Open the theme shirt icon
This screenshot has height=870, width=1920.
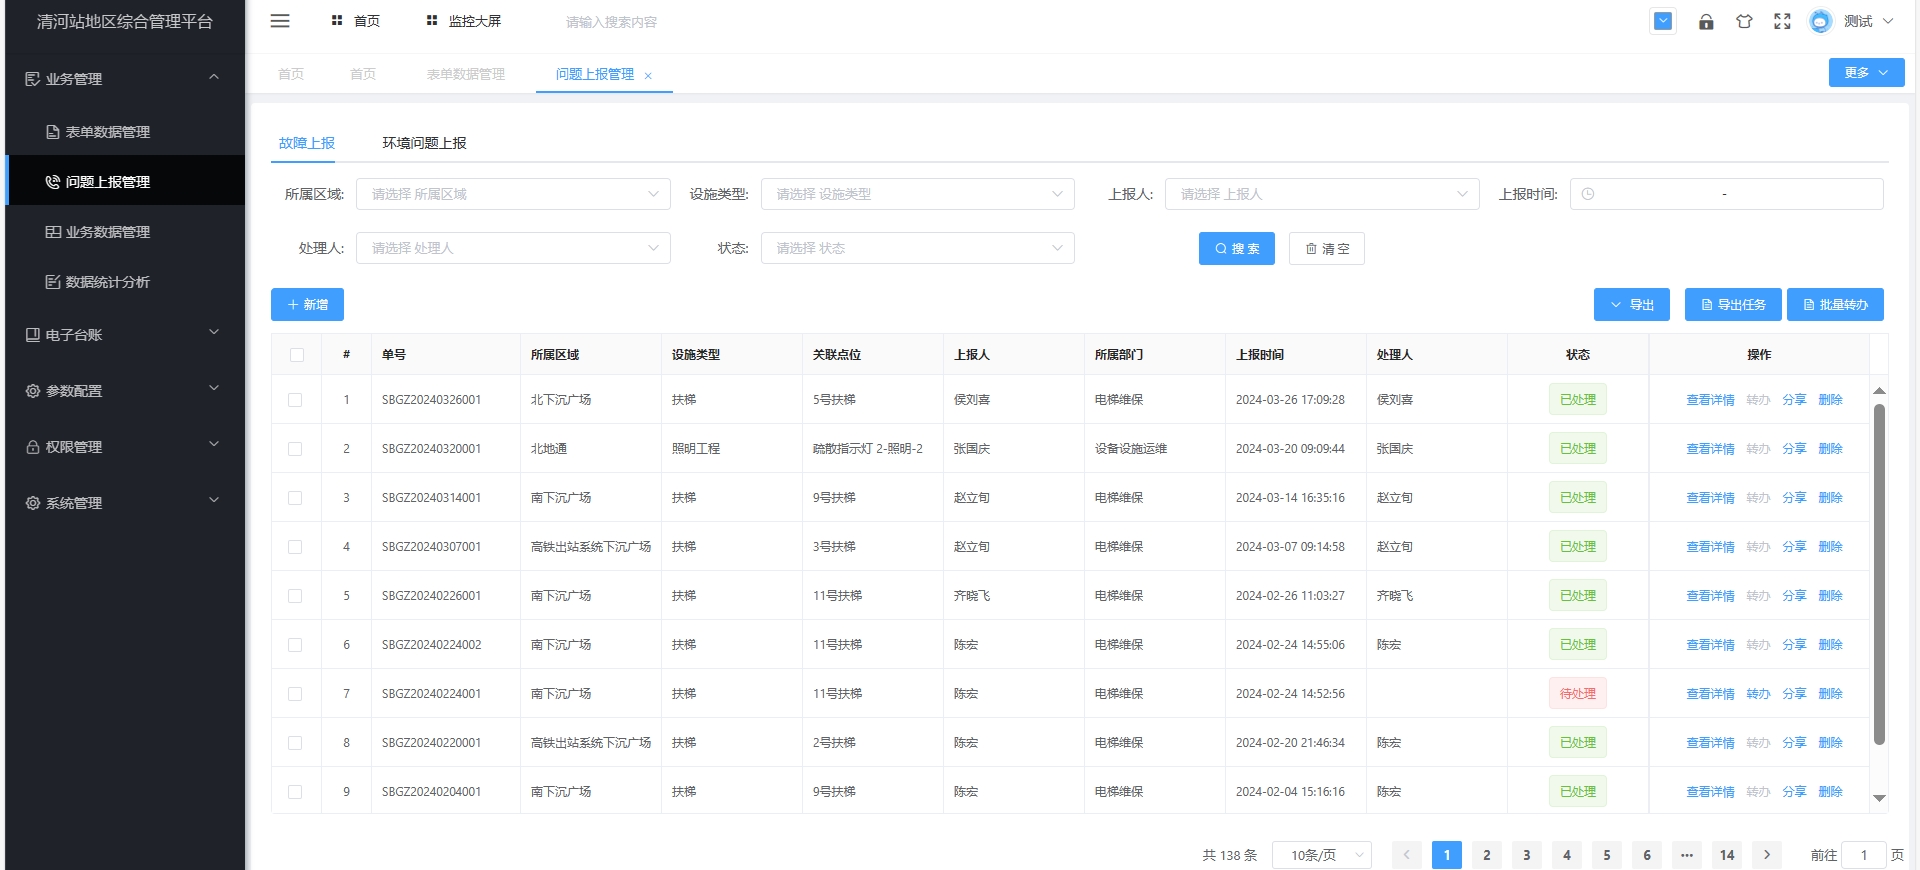1744,21
